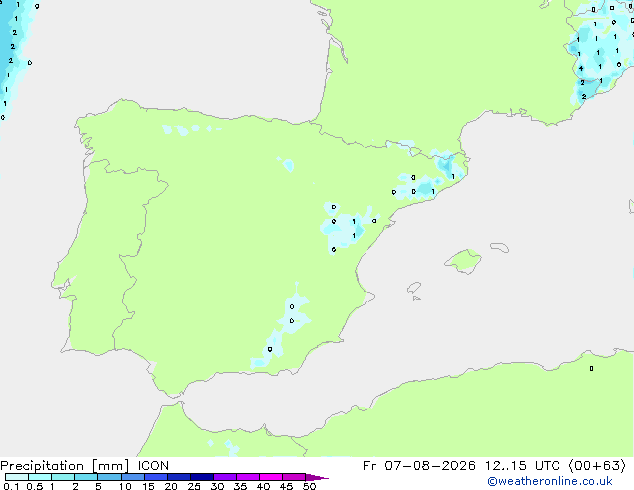634x490 pixels.
Task: Click the date "Fr 07-08-2026"
Action: (419, 466)
